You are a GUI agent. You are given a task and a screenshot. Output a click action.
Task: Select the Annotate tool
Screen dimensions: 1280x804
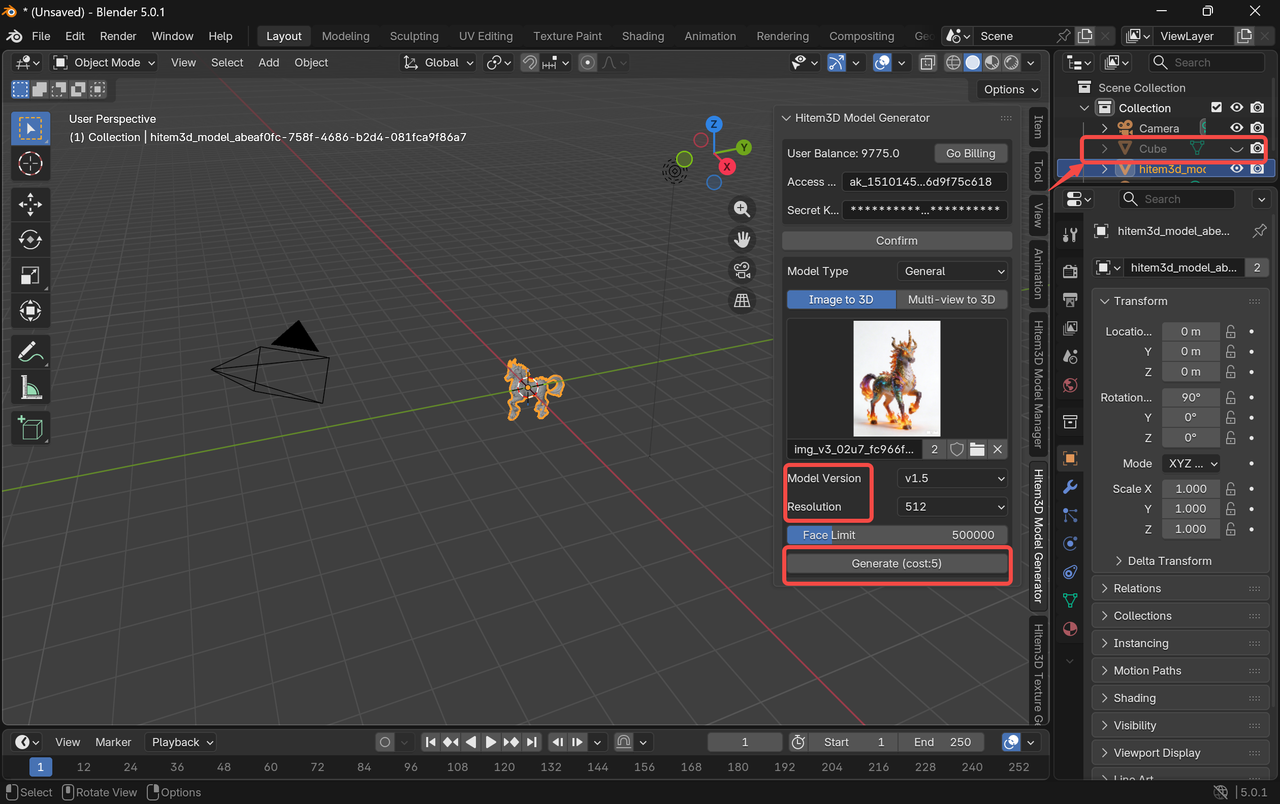[30, 351]
